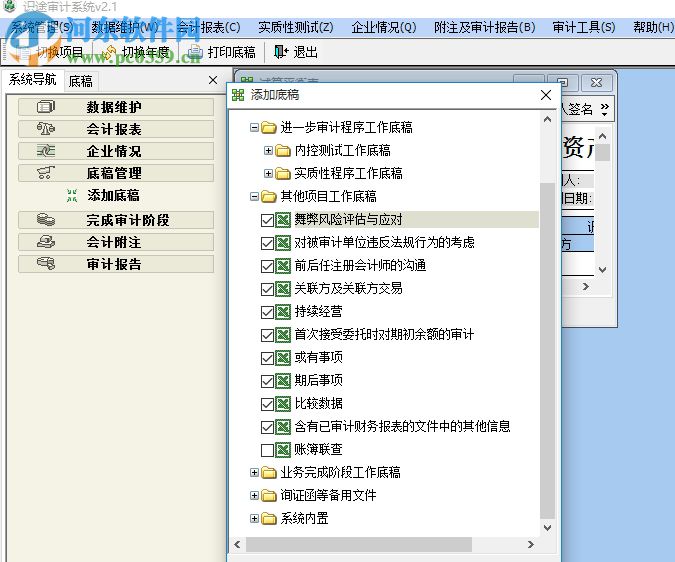Click Excel icon of 舞弊风险评估与应对
The height and width of the screenshot is (562, 675).
283,220
